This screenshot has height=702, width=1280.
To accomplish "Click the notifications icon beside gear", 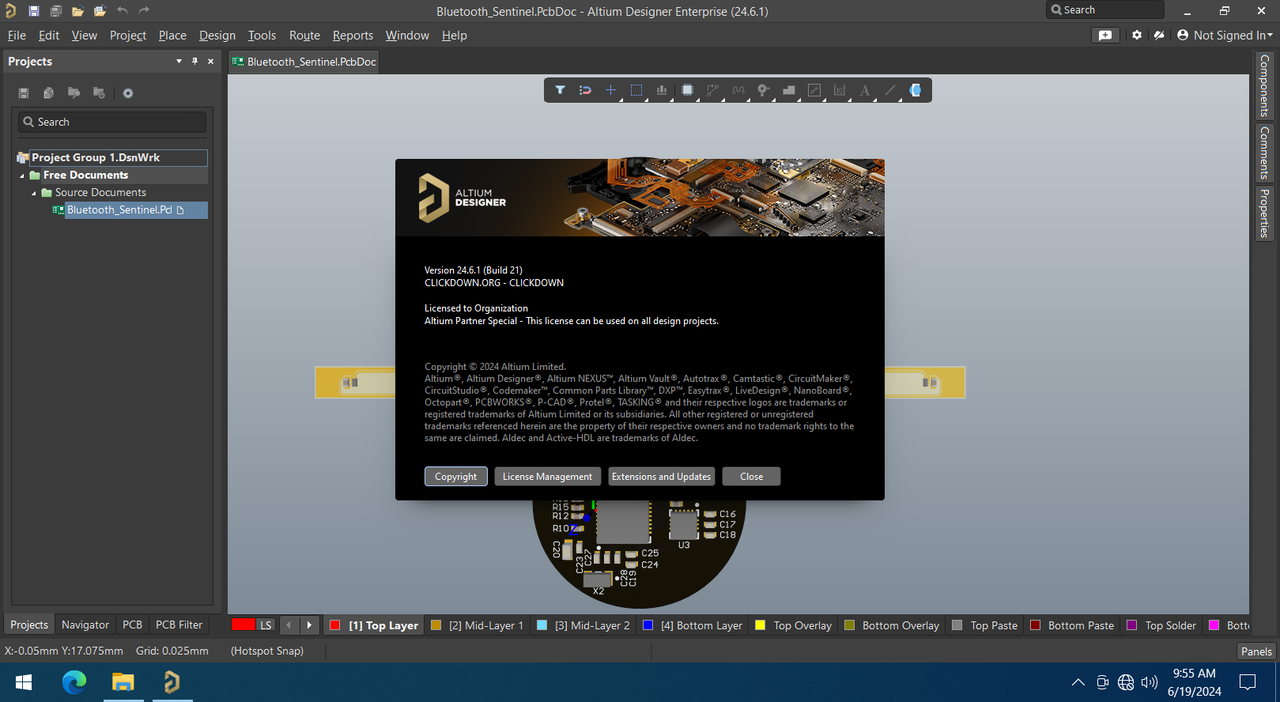I will pos(1159,35).
